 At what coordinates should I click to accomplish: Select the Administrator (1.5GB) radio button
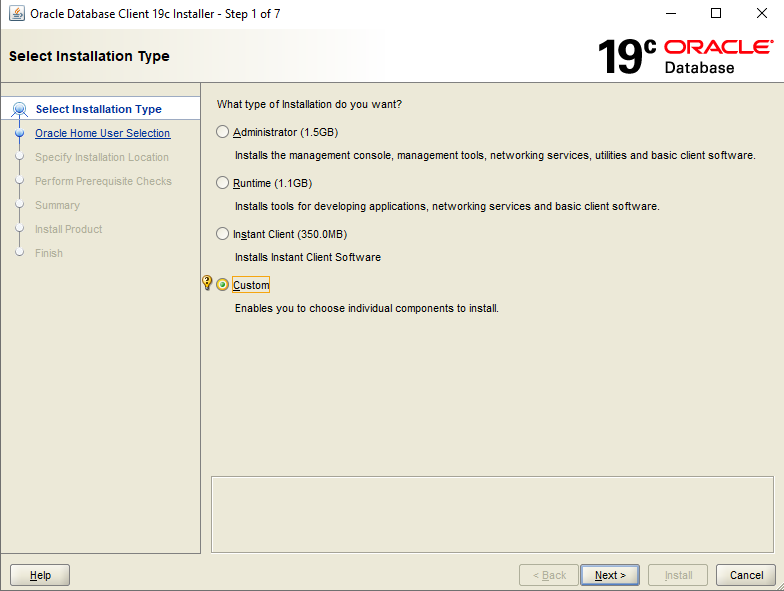tap(222, 132)
